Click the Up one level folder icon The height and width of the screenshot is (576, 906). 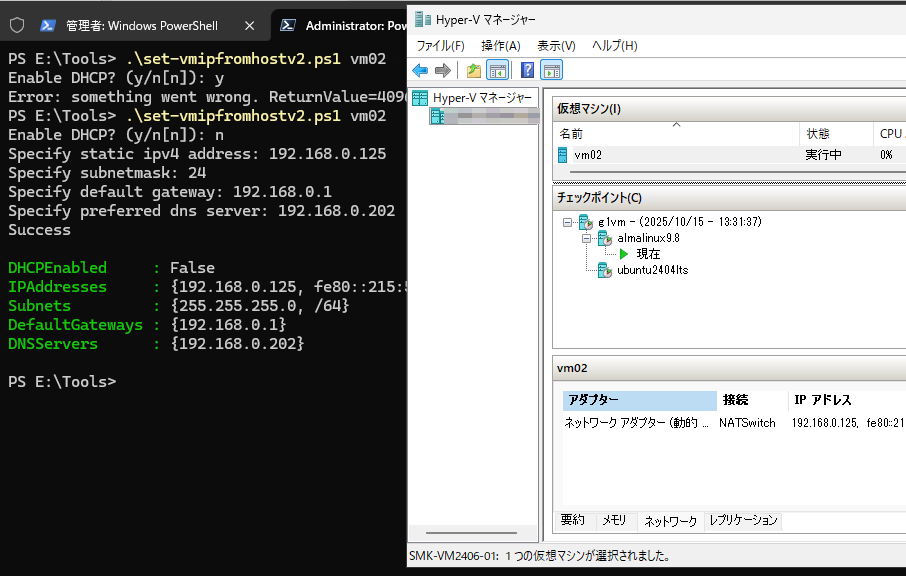pos(474,70)
